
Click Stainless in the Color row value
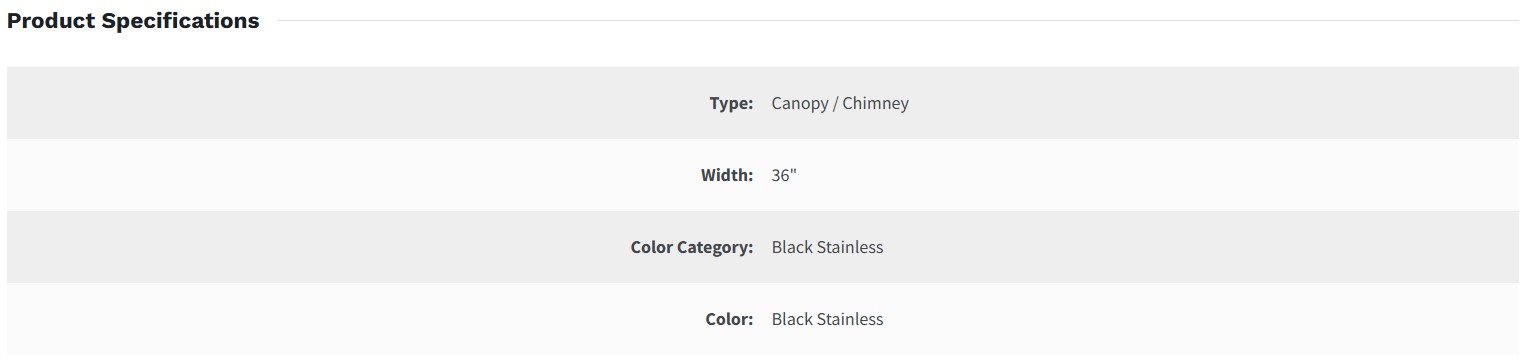(x=850, y=319)
